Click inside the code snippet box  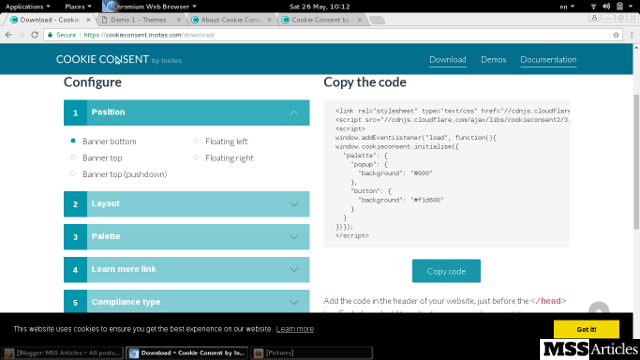point(447,173)
